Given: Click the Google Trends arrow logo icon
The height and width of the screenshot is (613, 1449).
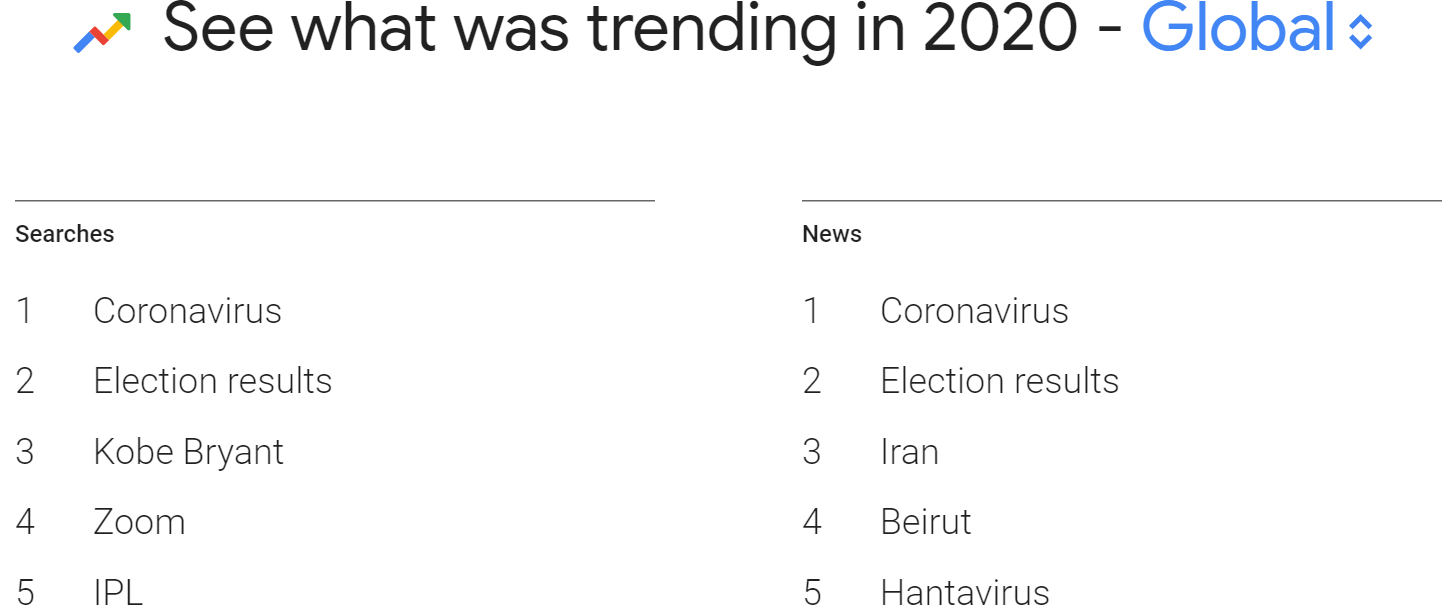Looking at the screenshot, I should (x=103, y=33).
